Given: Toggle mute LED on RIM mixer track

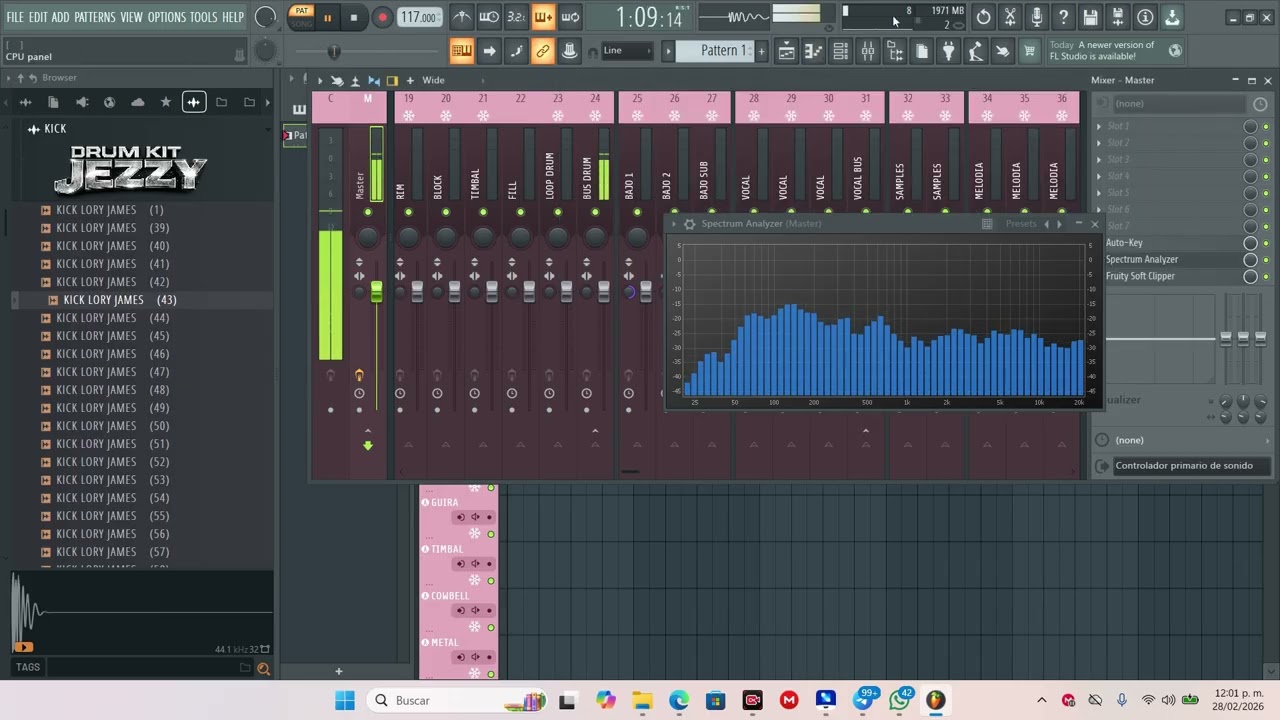Looking at the screenshot, I should pyautogui.click(x=408, y=212).
